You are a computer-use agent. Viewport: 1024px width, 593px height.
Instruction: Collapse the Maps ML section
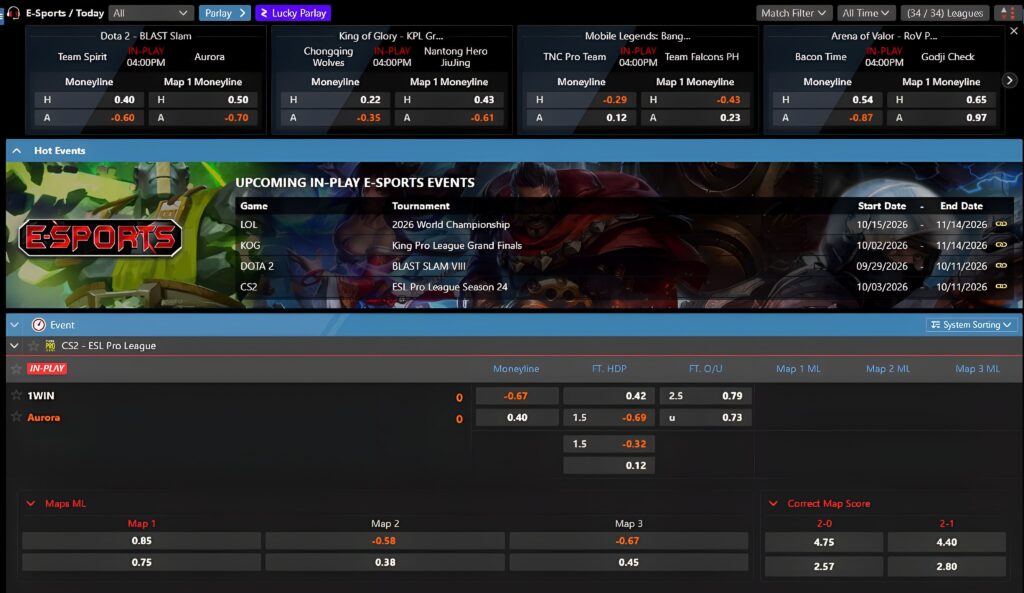(x=31, y=504)
